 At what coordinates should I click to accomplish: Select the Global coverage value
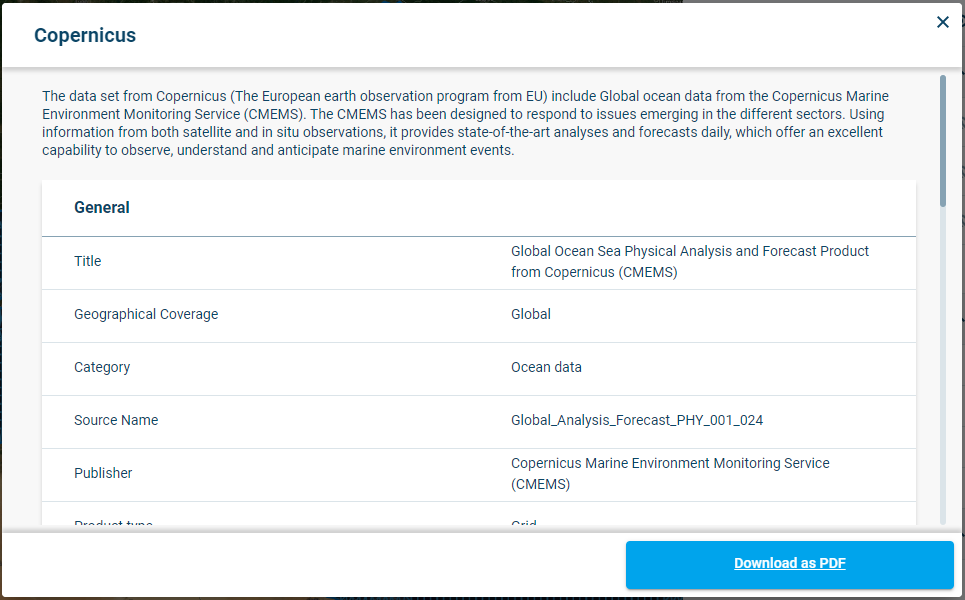tap(531, 314)
